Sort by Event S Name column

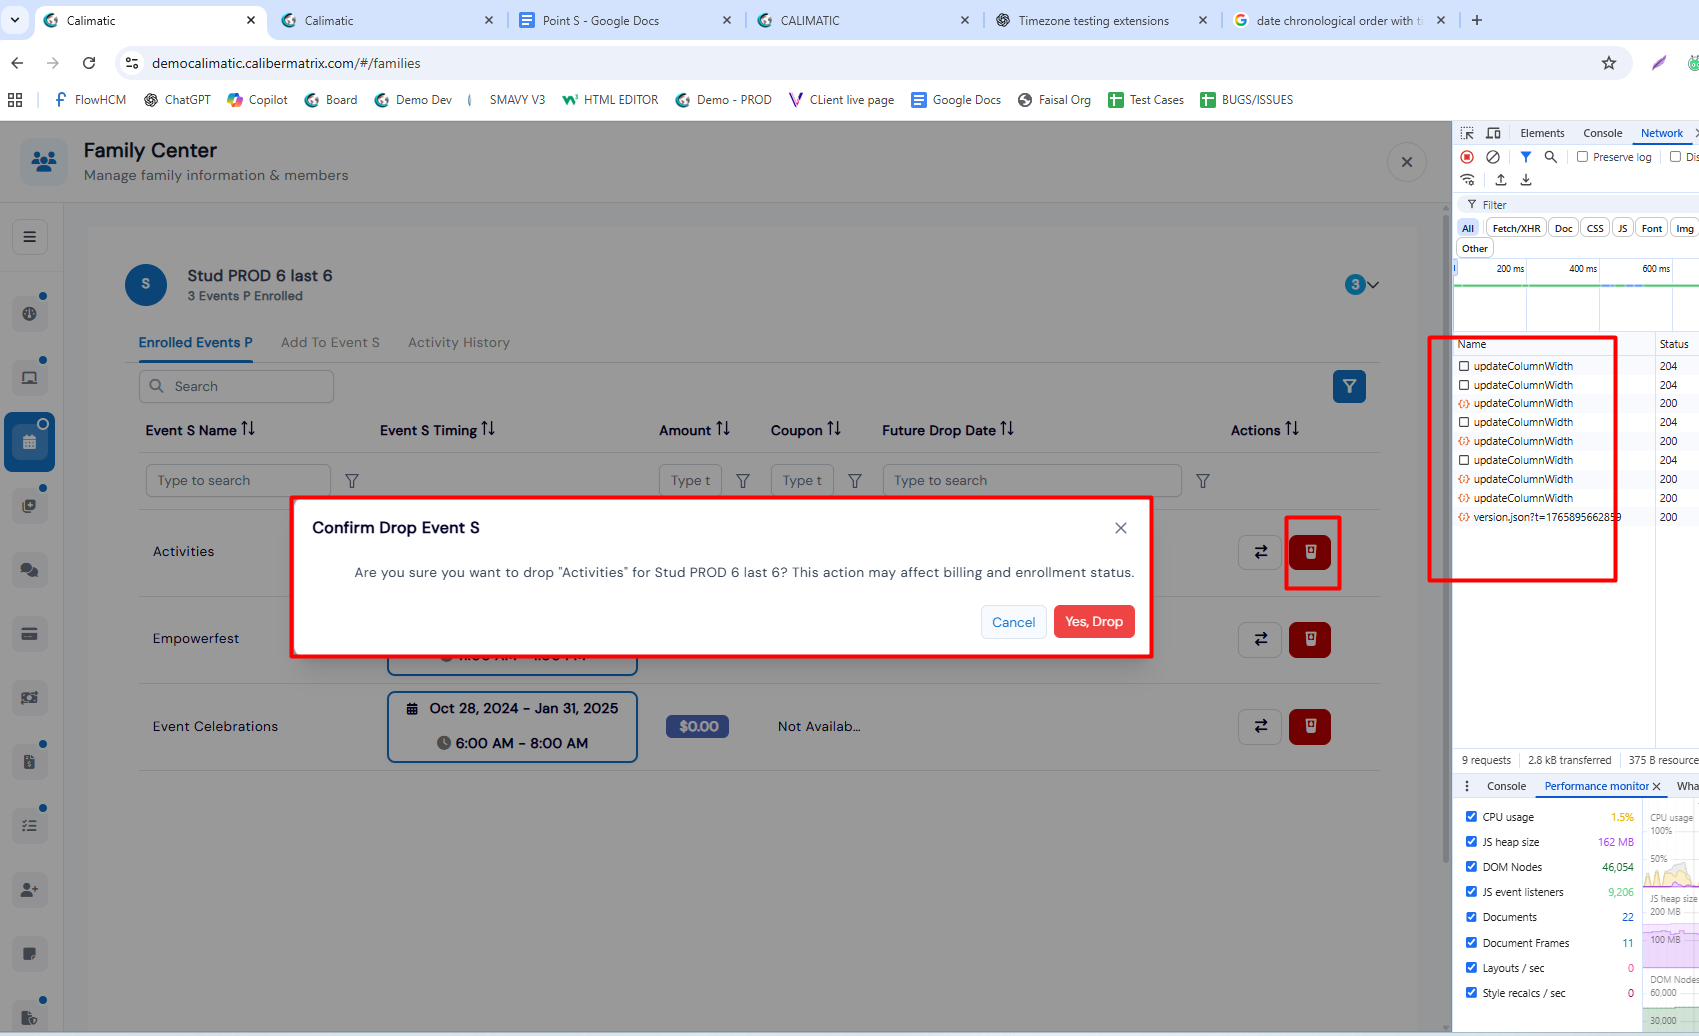pyautogui.click(x=248, y=429)
